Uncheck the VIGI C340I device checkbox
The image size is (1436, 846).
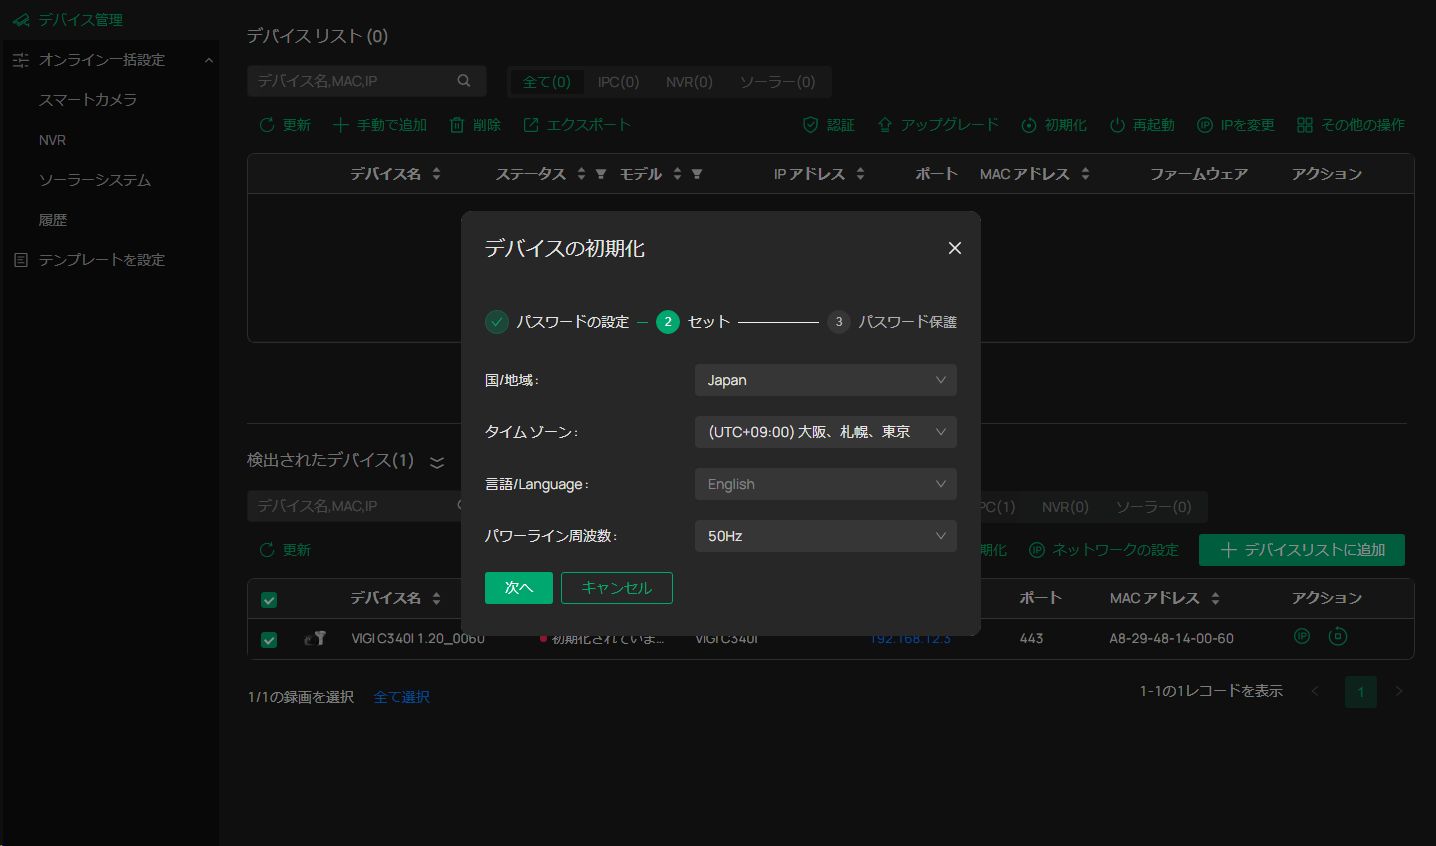(x=269, y=639)
